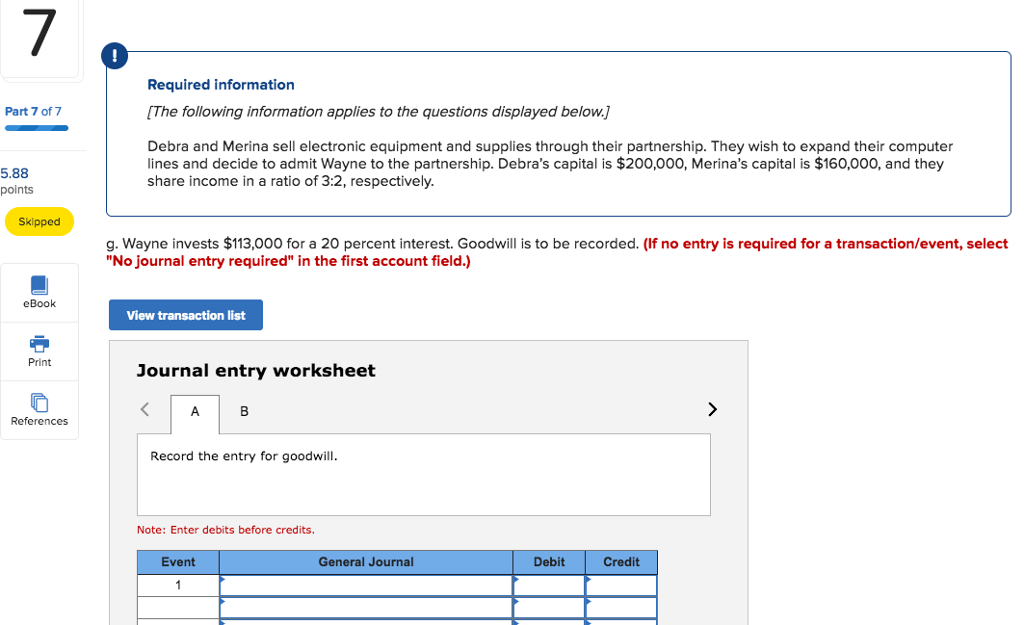
Task: Click the 5.88 points text
Action: [x=16, y=180]
